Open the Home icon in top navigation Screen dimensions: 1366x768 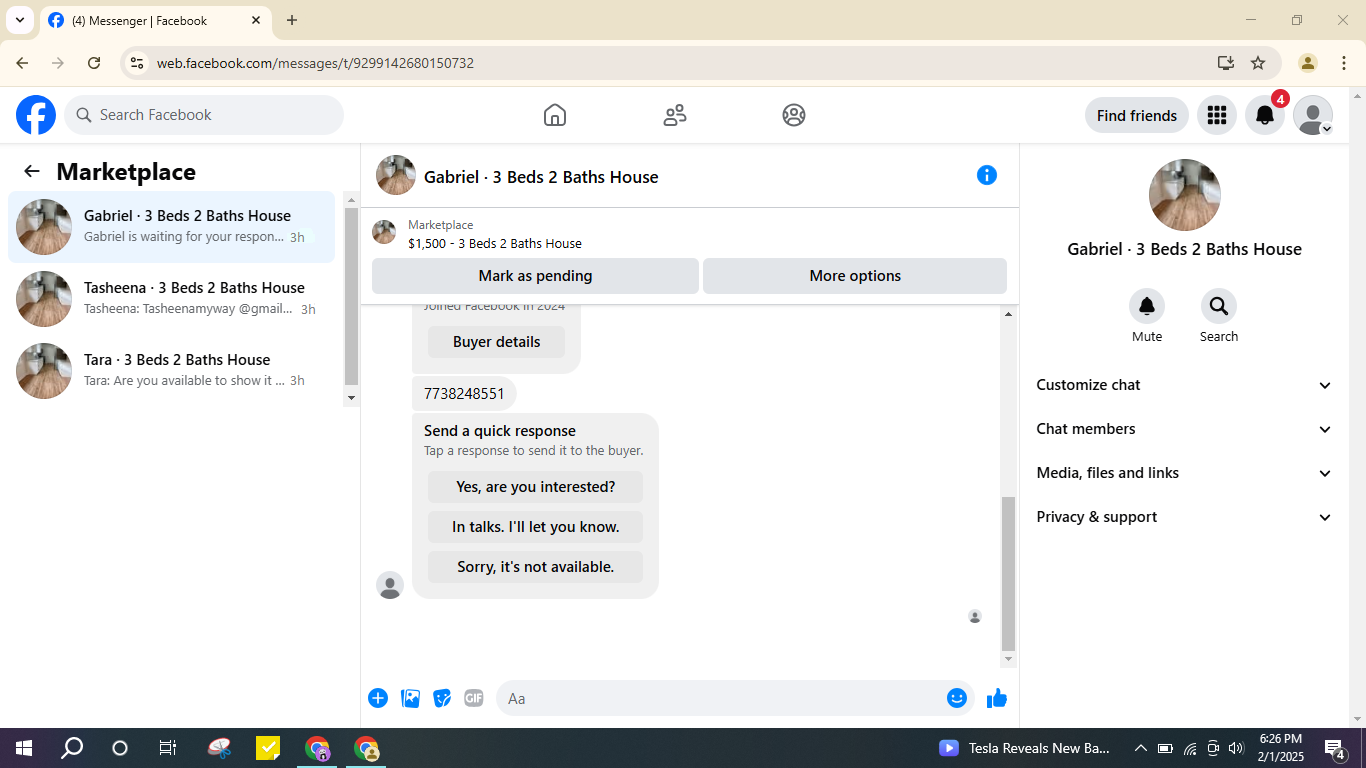555,115
